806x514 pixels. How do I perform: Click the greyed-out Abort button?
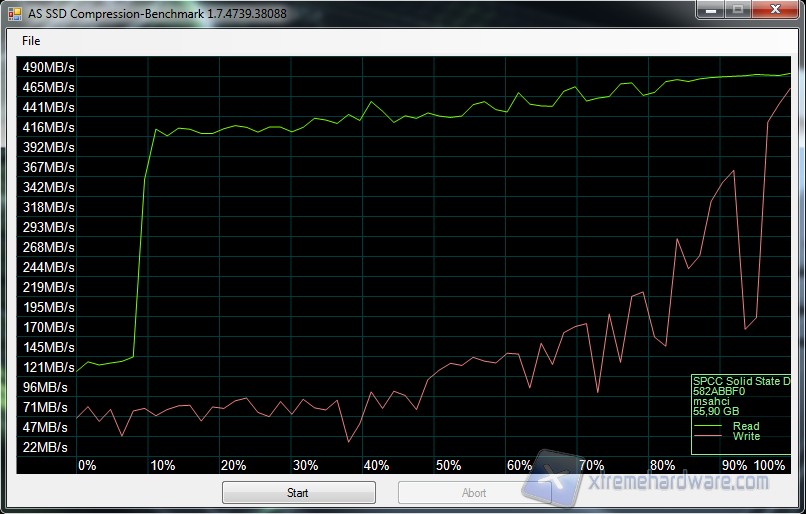click(474, 492)
